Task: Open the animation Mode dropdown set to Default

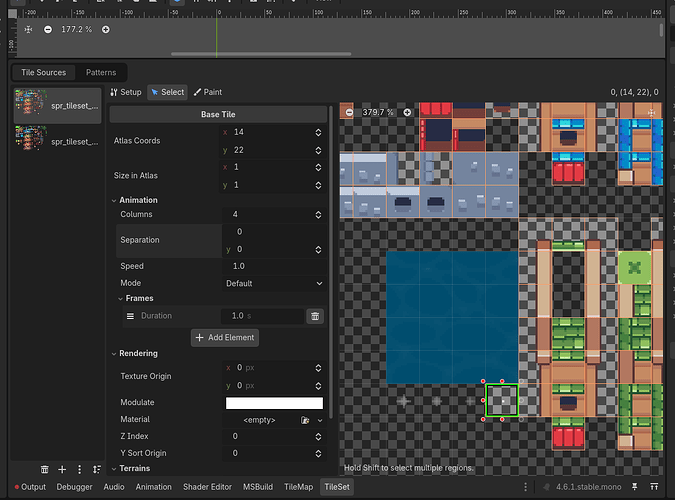Action: (274, 283)
